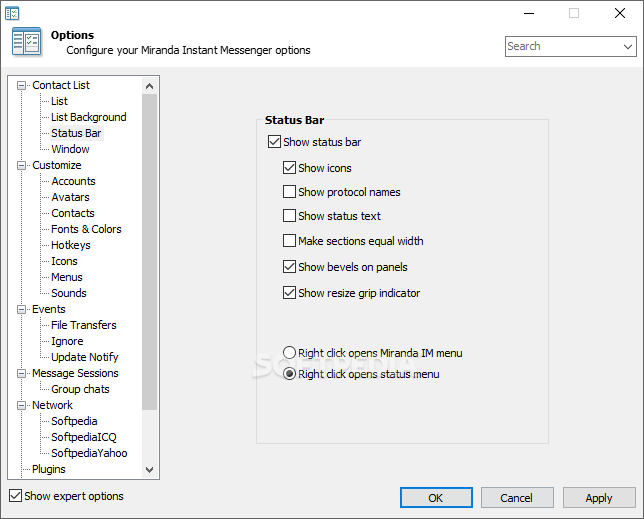644x519 pixels.
Task: Select the Message Sessions category label
Action: pos(75,373)
